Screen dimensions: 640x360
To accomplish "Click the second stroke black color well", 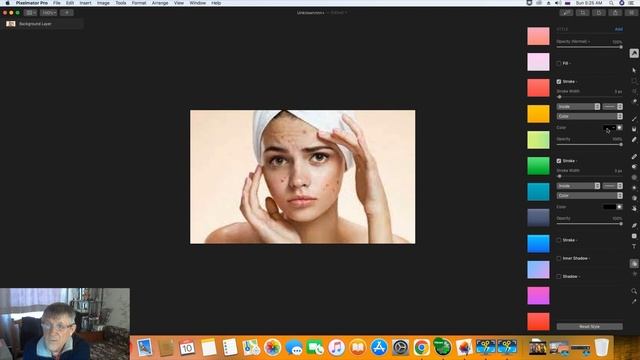I will click(x=609, y=207).
